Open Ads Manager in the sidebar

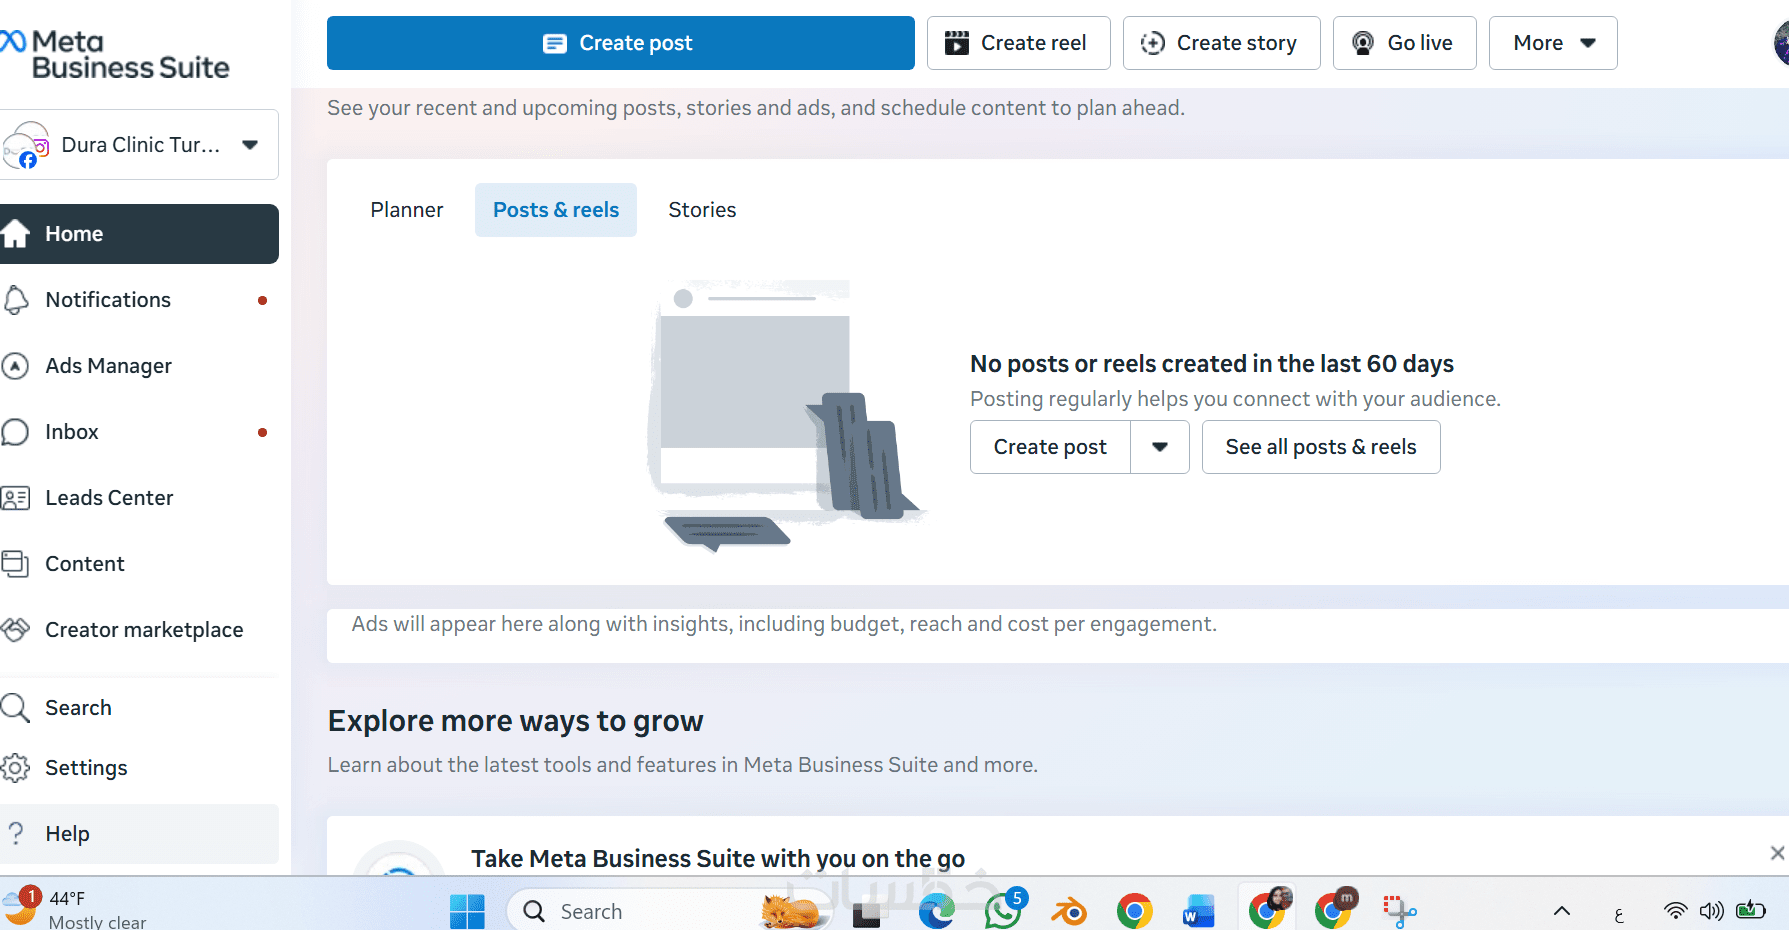click(x=139, y=366)
